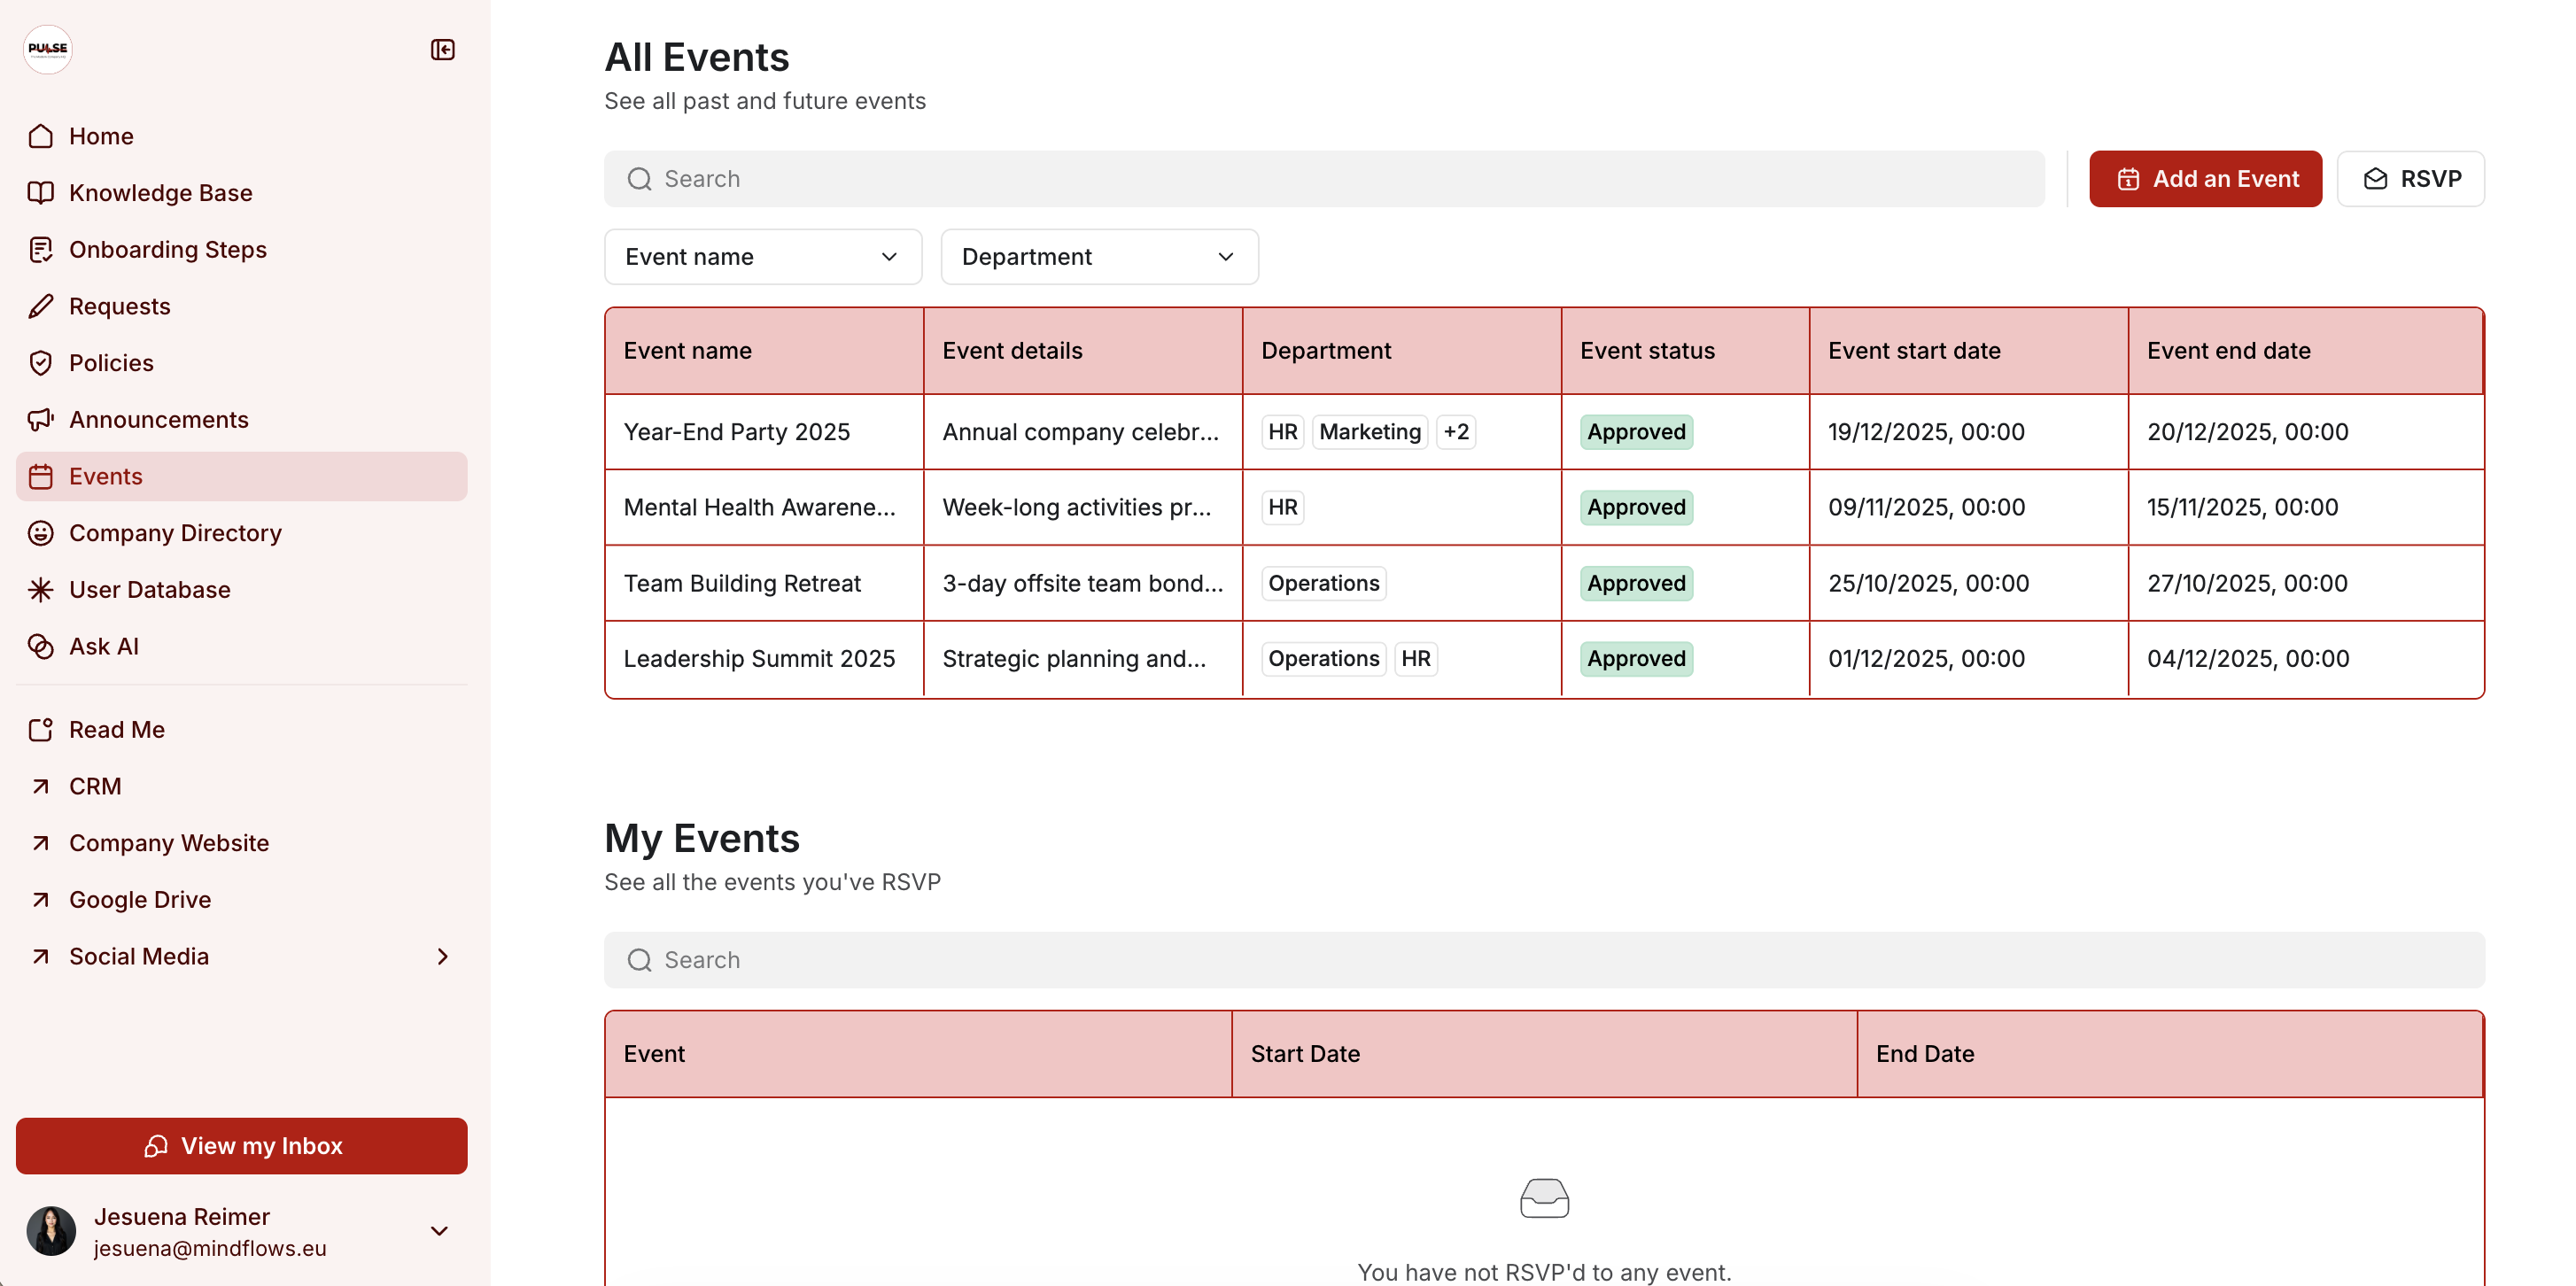This screenshot has height=1286, width=2576.
Task: Click the Ask AI icon
Action: point(41,647)
